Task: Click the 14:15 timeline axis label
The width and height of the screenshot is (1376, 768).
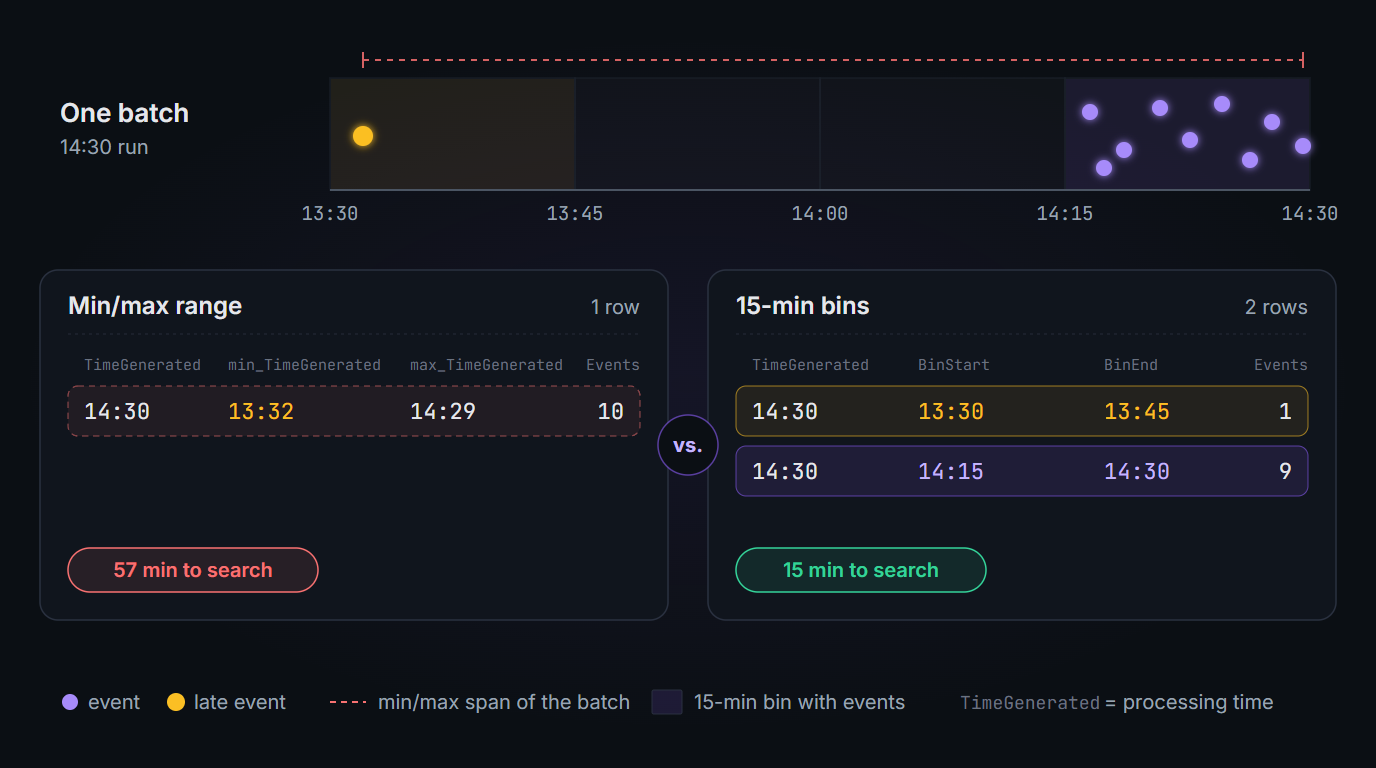Action: (1065, 213)
